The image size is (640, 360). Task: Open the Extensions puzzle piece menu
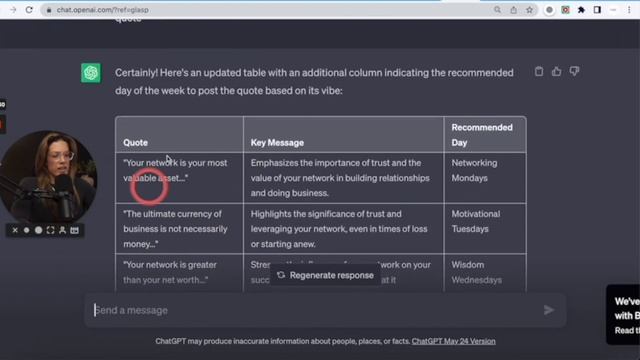[x=581, y=10]
